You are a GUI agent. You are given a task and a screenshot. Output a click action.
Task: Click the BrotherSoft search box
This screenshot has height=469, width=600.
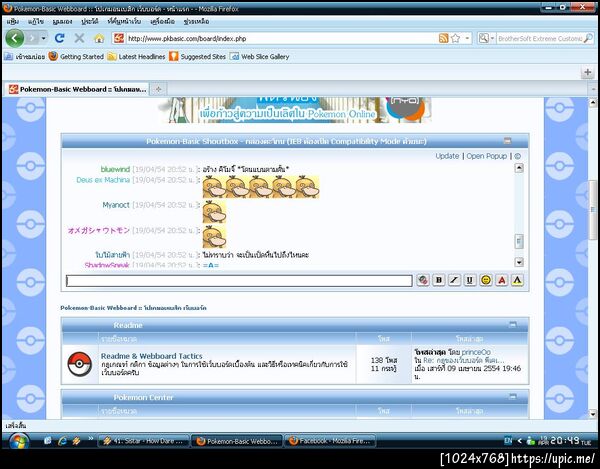pyautogui.click(x=540, y=38)
